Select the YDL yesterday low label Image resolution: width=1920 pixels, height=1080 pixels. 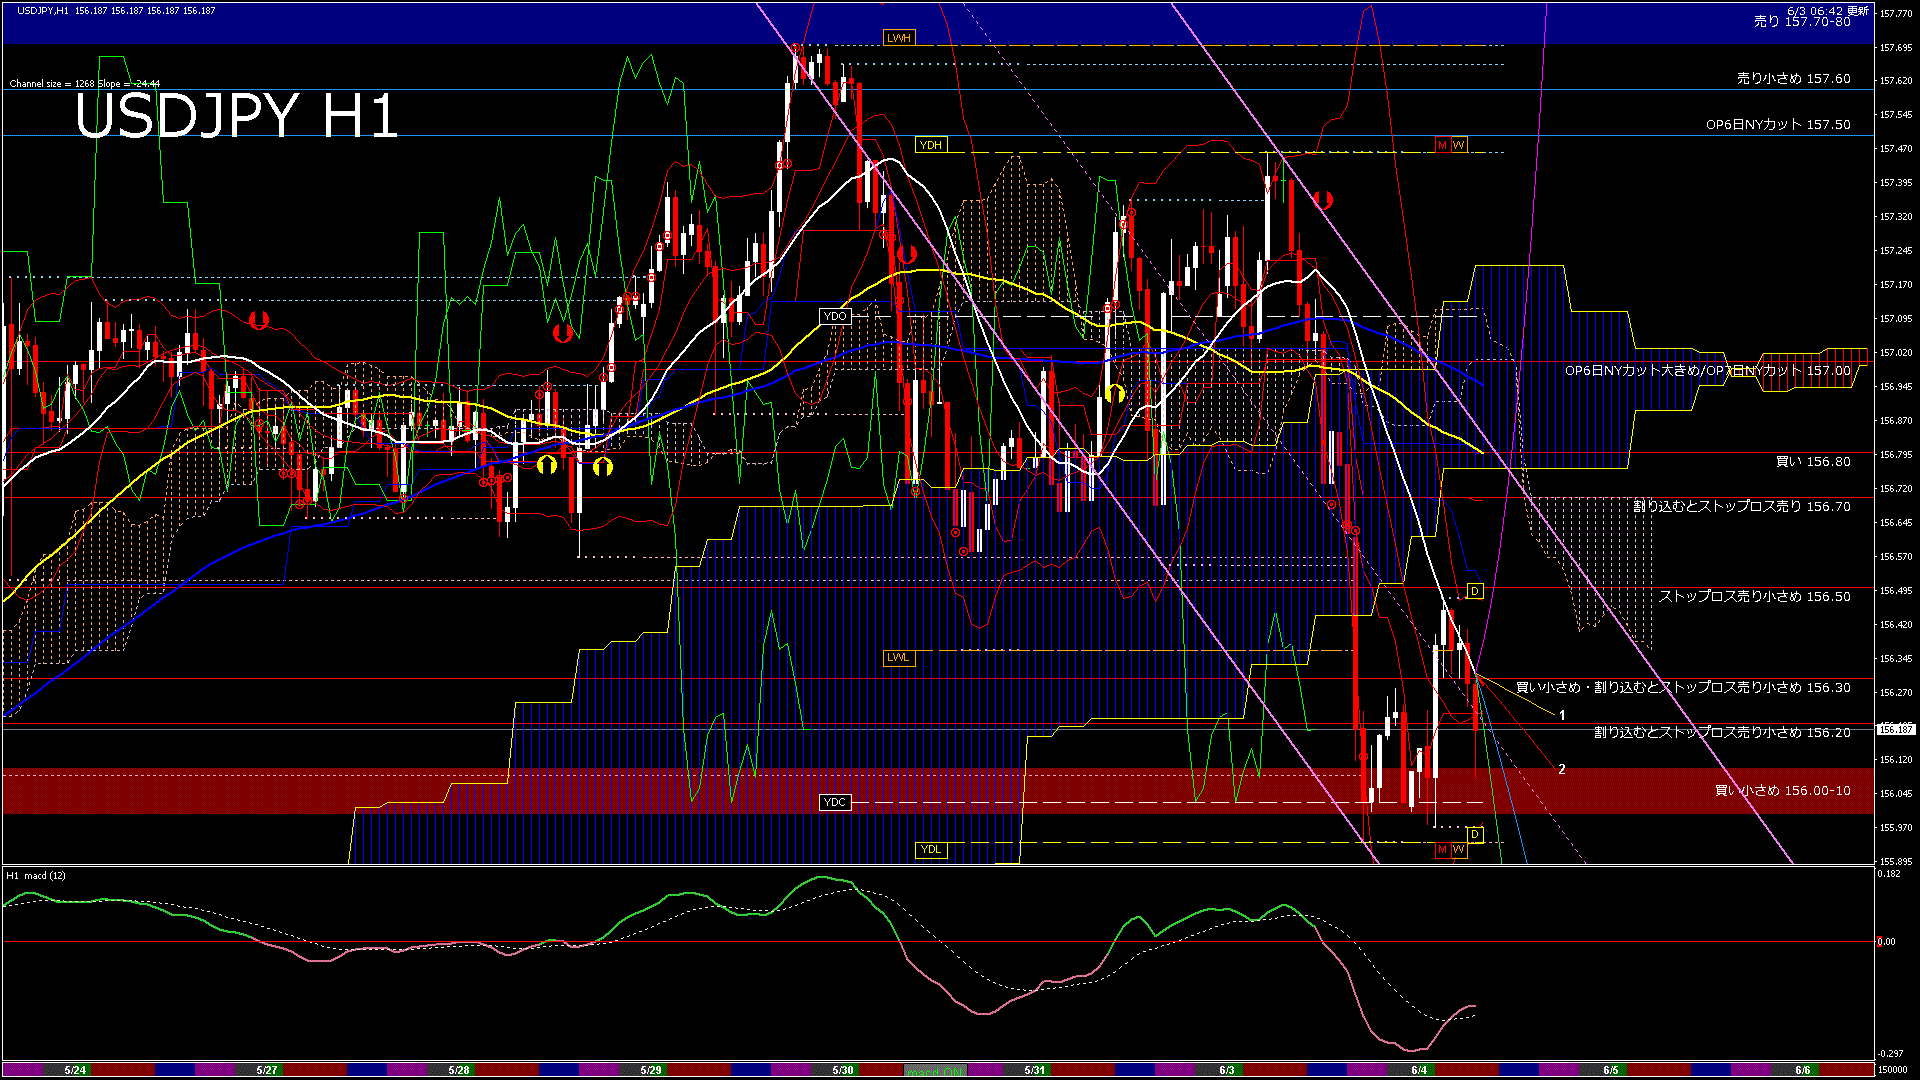931,849
